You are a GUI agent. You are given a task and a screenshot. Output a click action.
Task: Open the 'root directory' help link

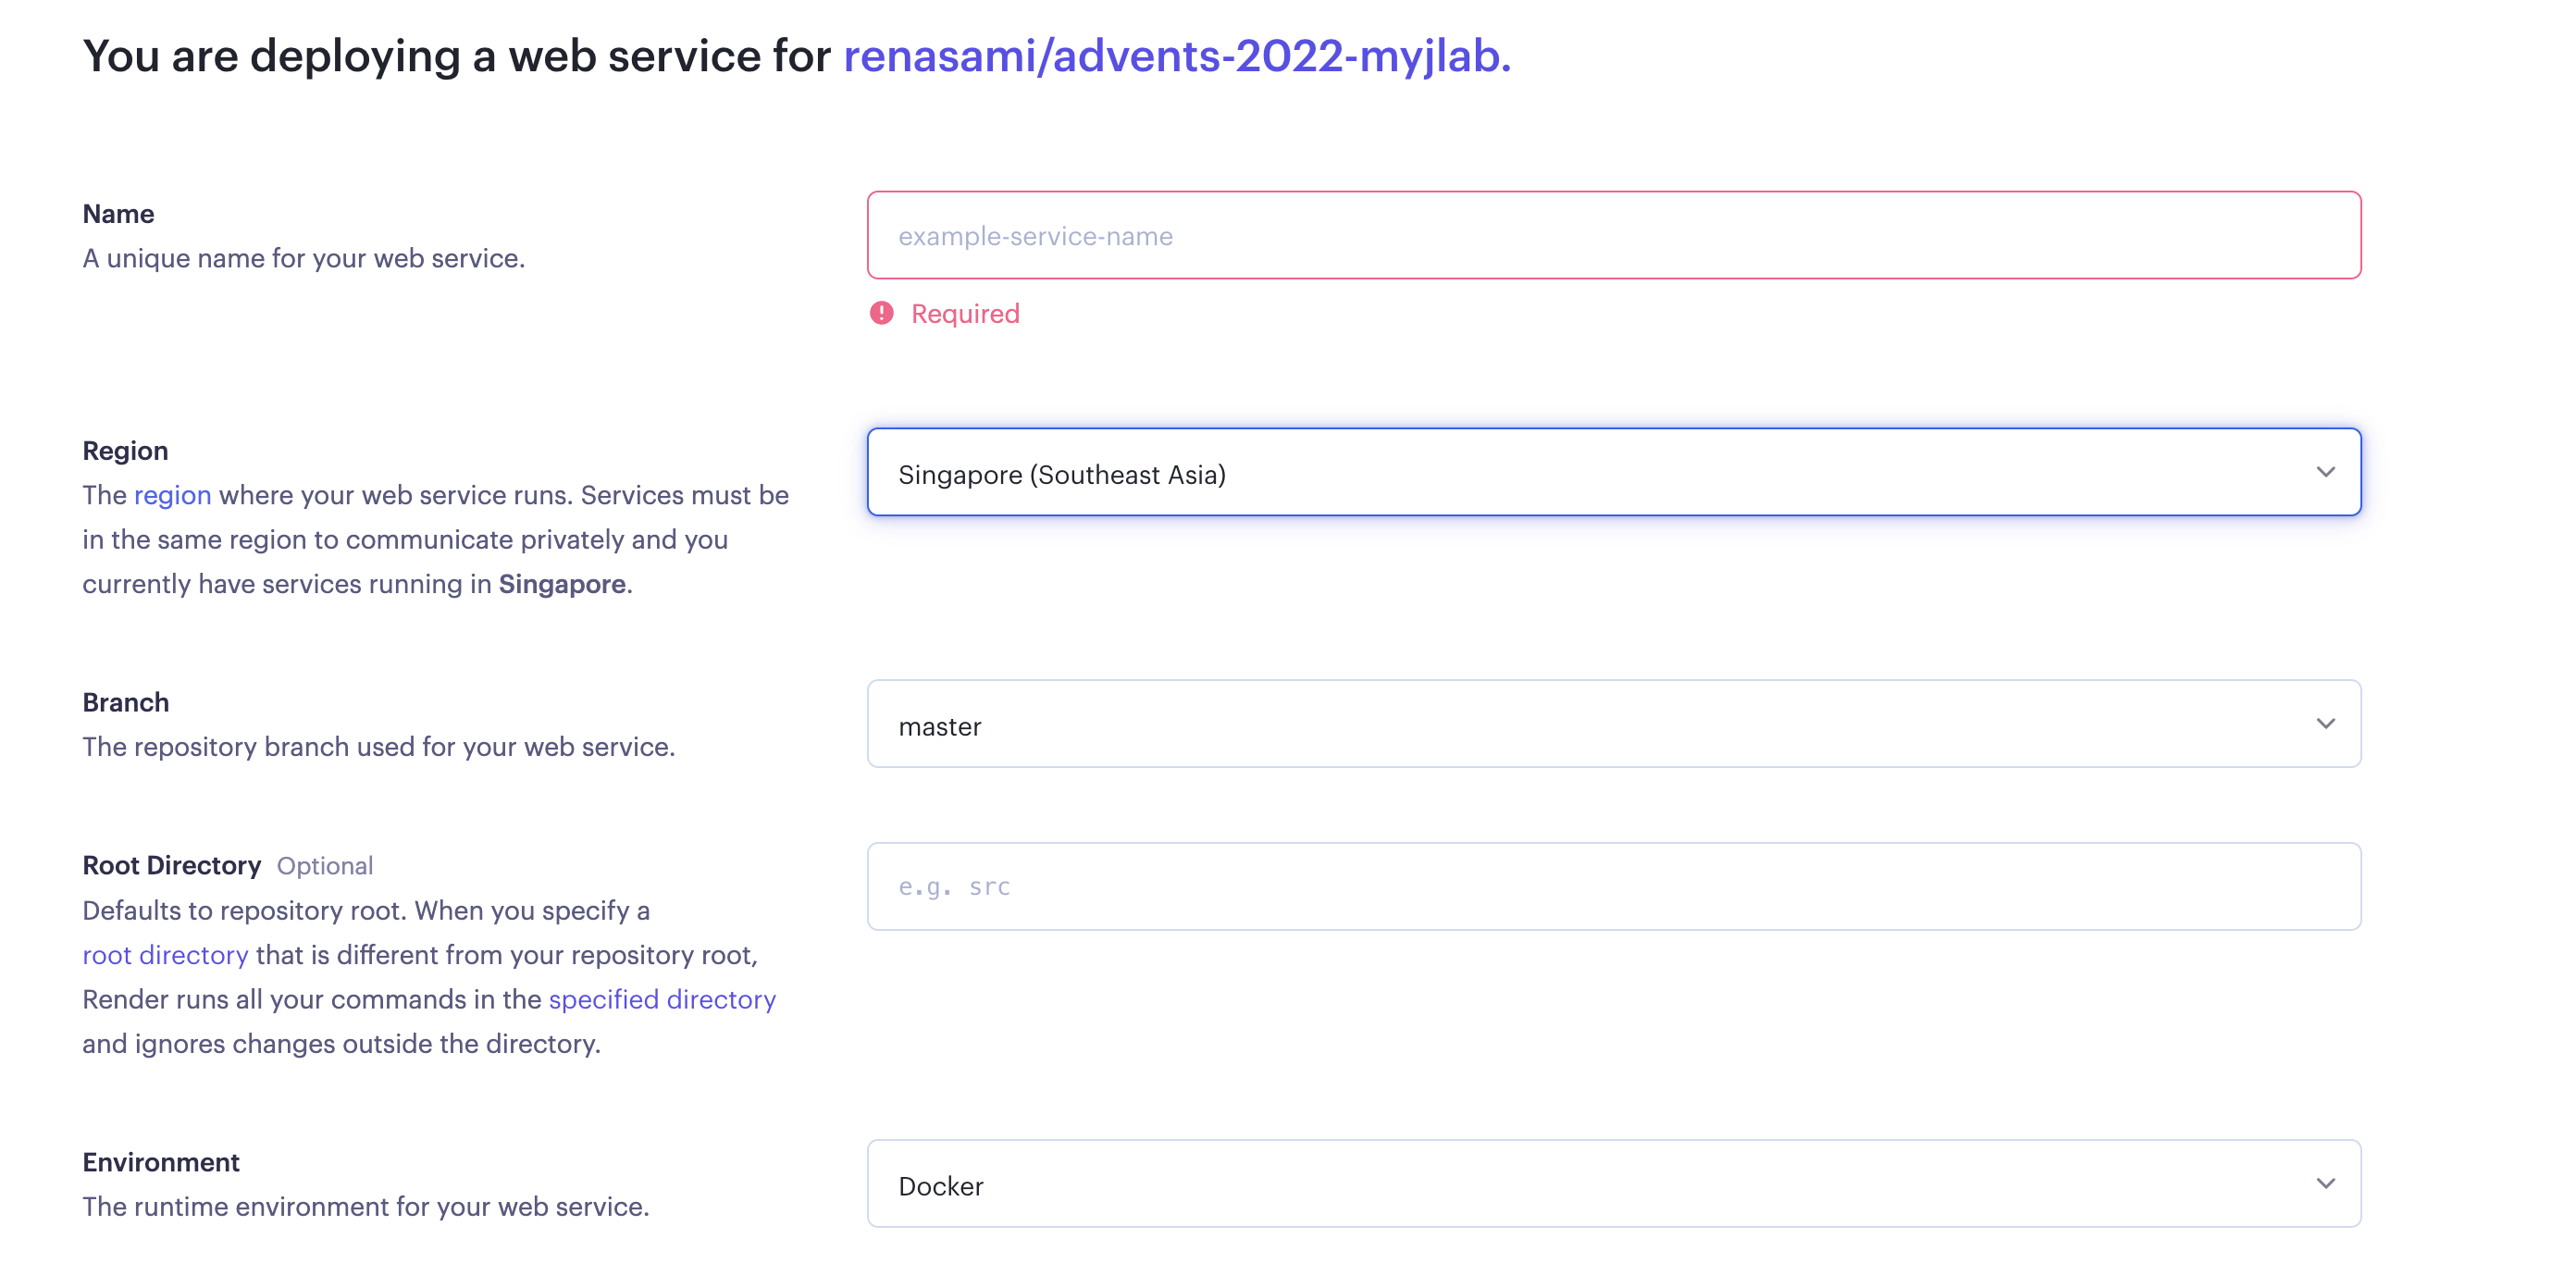(x=165, y=955)
